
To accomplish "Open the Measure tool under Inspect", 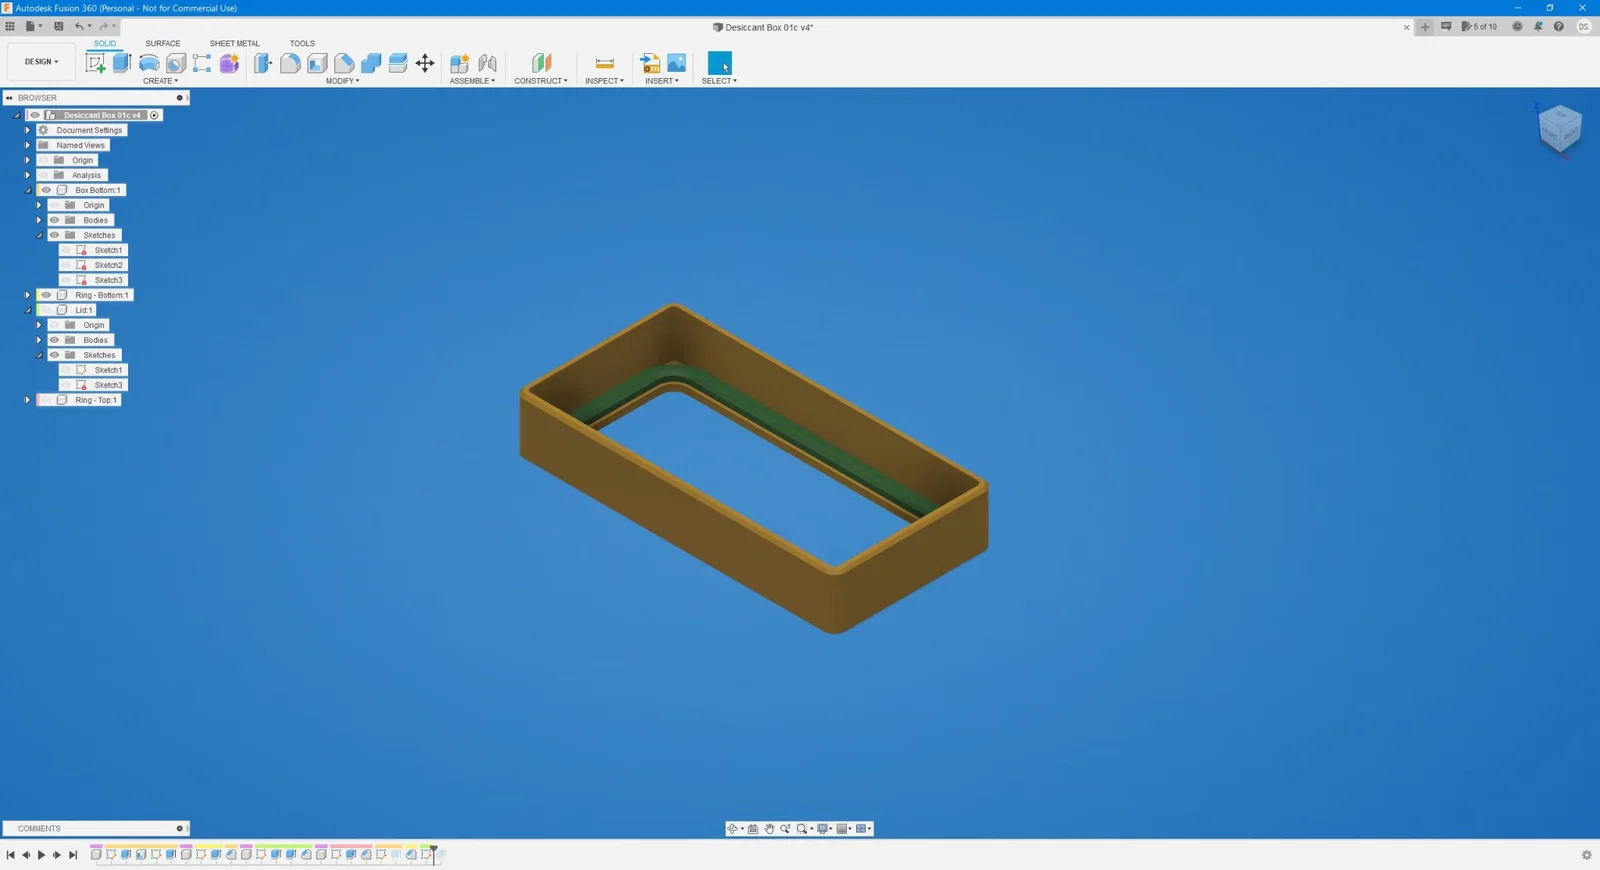I will 604,63.
